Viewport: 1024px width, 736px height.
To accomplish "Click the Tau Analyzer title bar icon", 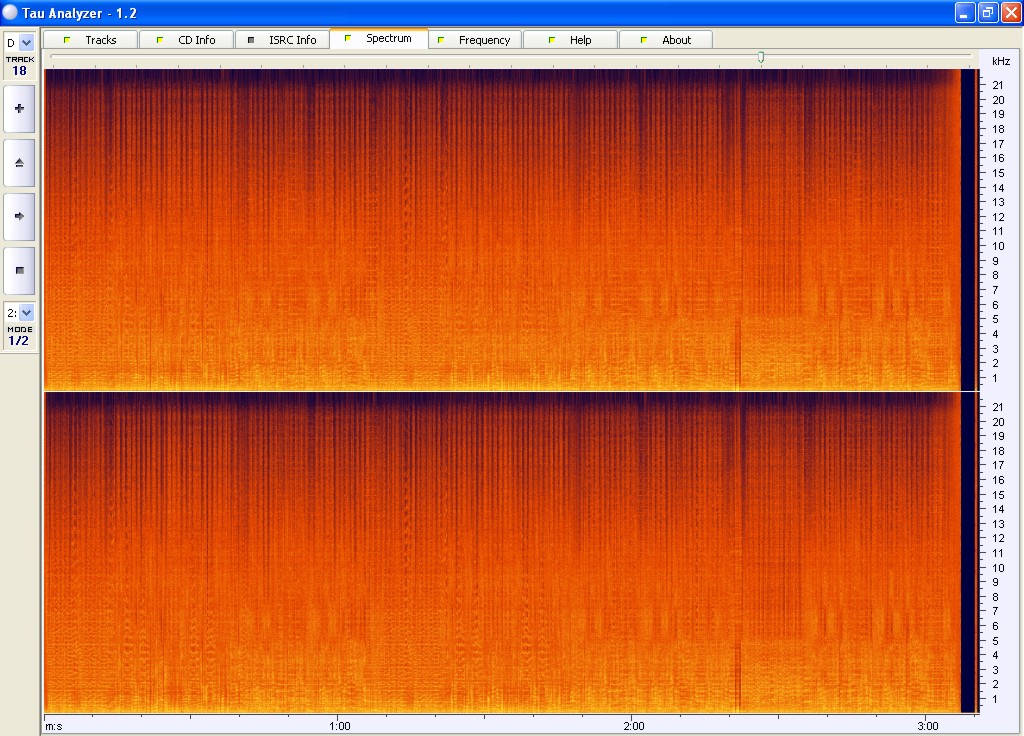I will (11, 12).
